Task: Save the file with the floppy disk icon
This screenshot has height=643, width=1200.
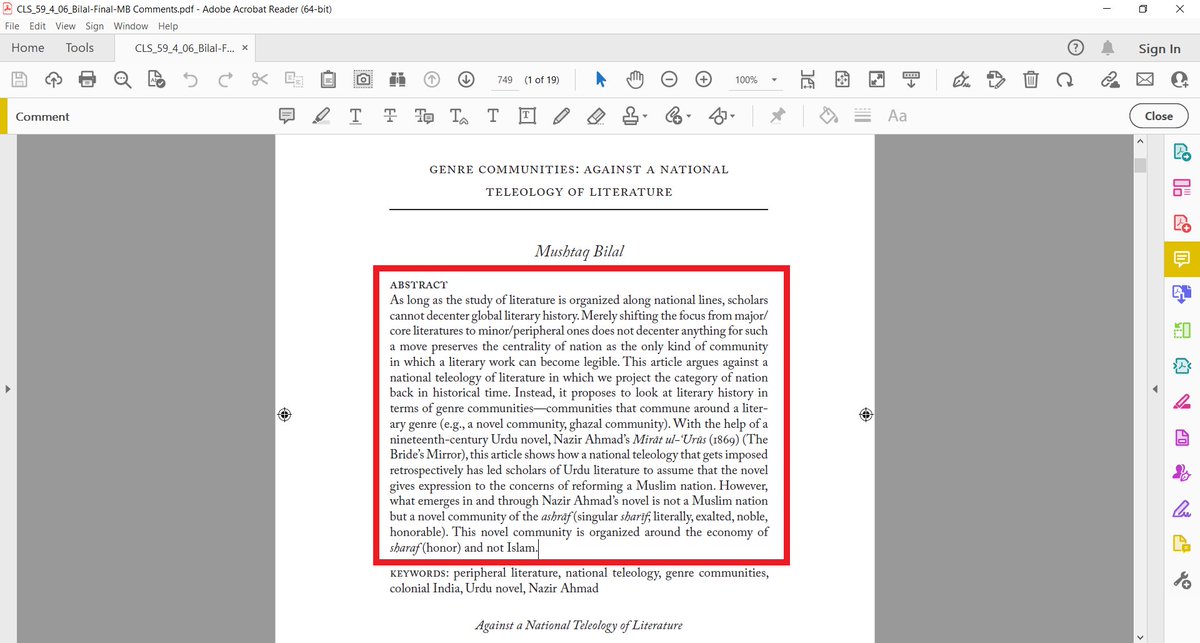Action: coord(20,80)
